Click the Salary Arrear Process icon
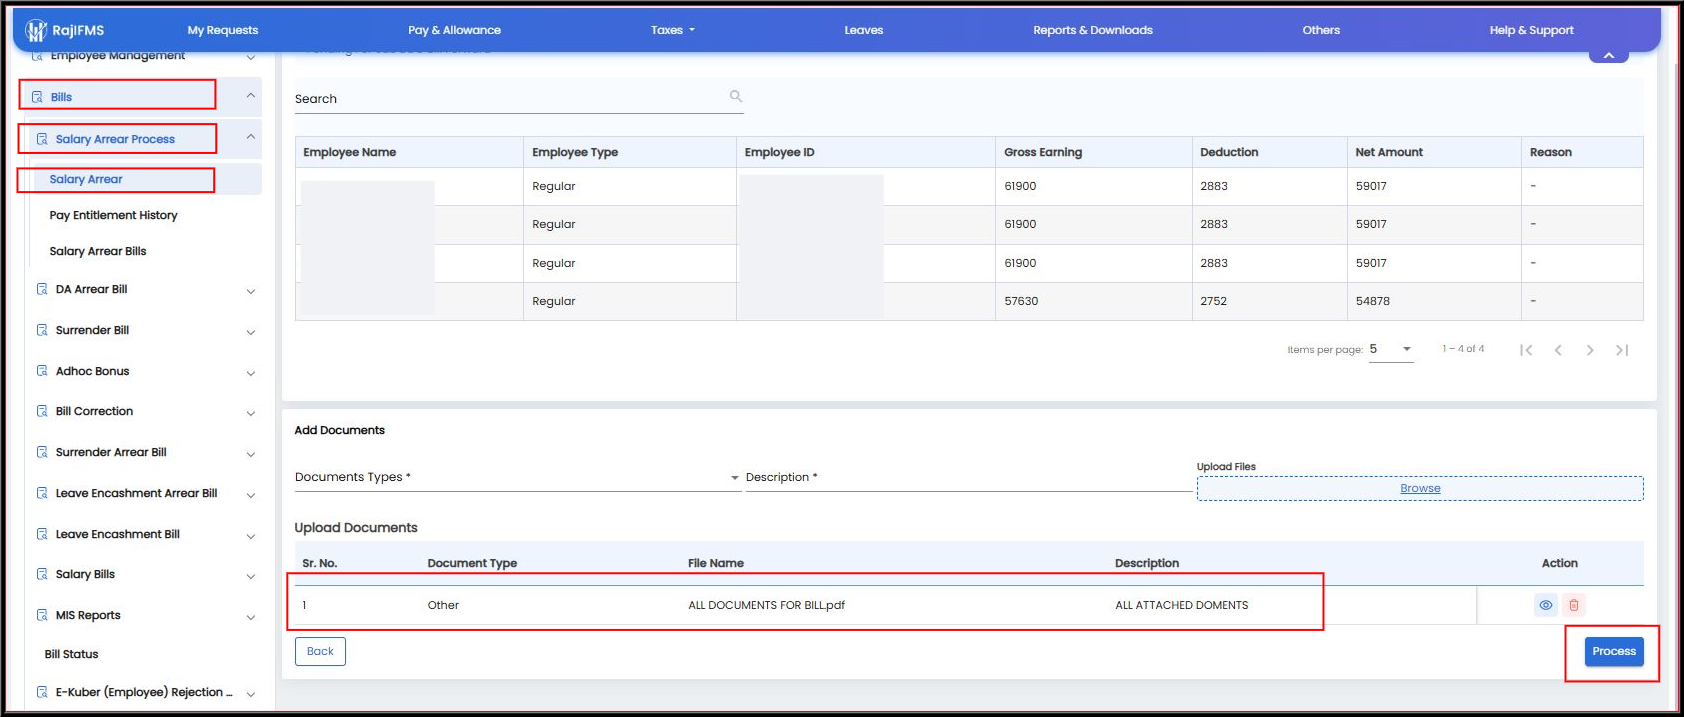The image size is (1684, 717). pyautogui.click(x=42, y=139)
